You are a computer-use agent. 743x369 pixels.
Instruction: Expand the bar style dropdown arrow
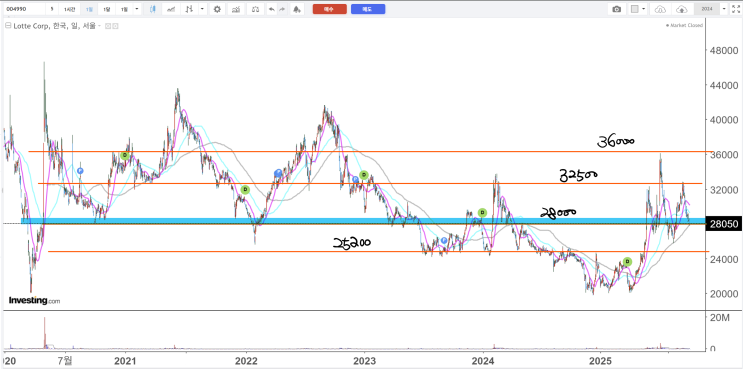click(202, 9)
